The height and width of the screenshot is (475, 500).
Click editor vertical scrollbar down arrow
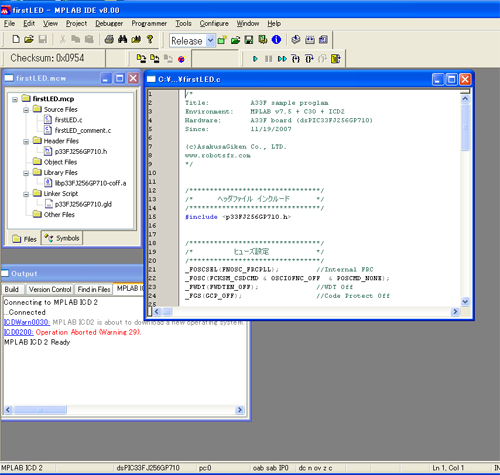(465, 302)
